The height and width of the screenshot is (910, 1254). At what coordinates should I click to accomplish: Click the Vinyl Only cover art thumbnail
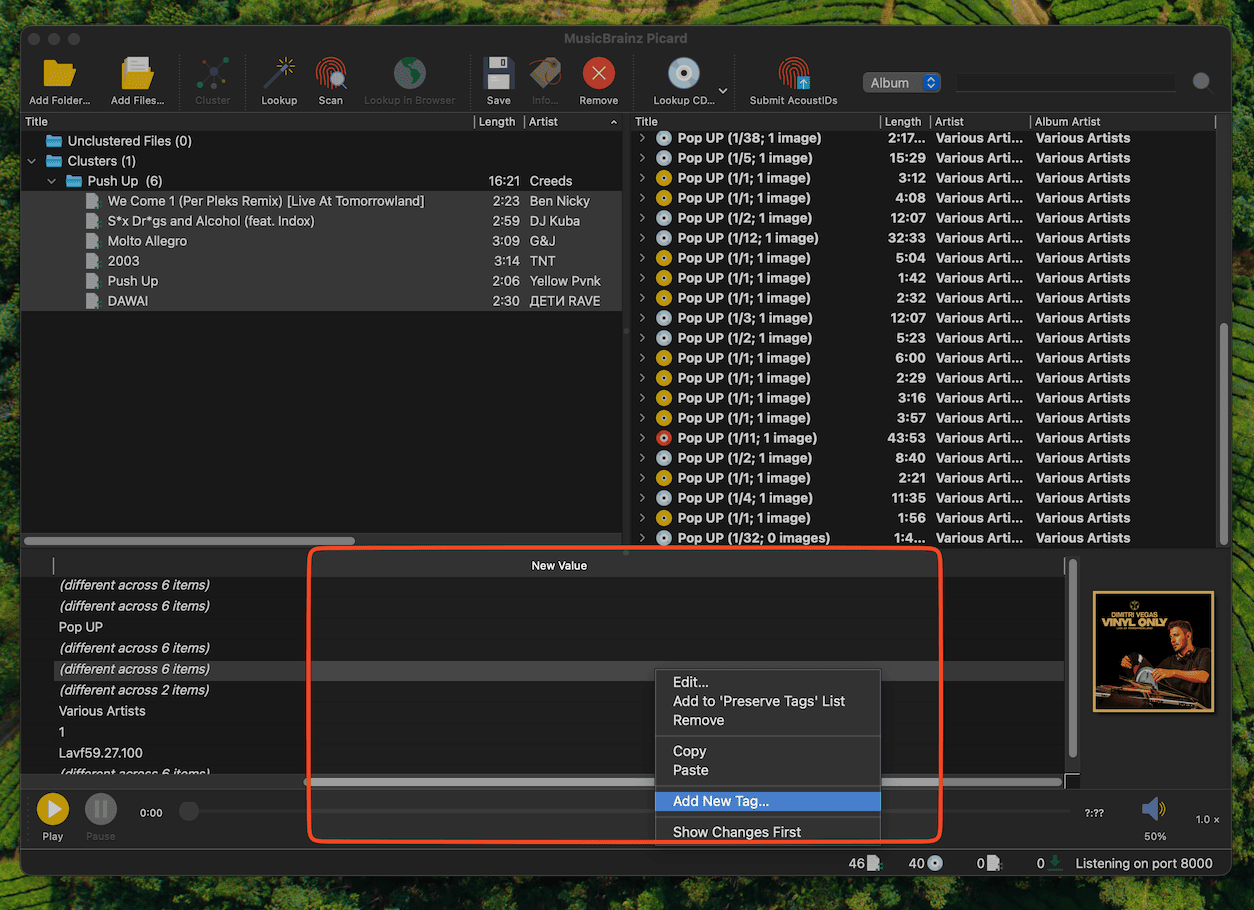pyautogui.click(x=1153, y=651)
